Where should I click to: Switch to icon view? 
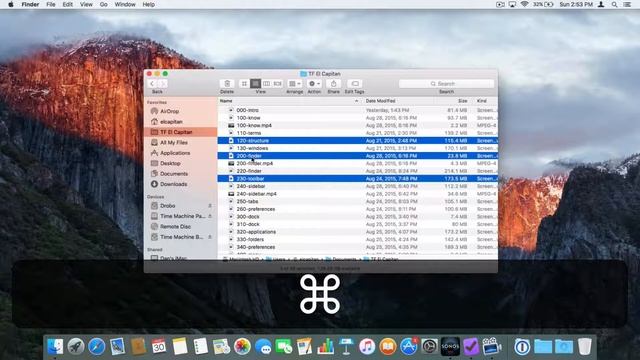click(x=244, y=84)
